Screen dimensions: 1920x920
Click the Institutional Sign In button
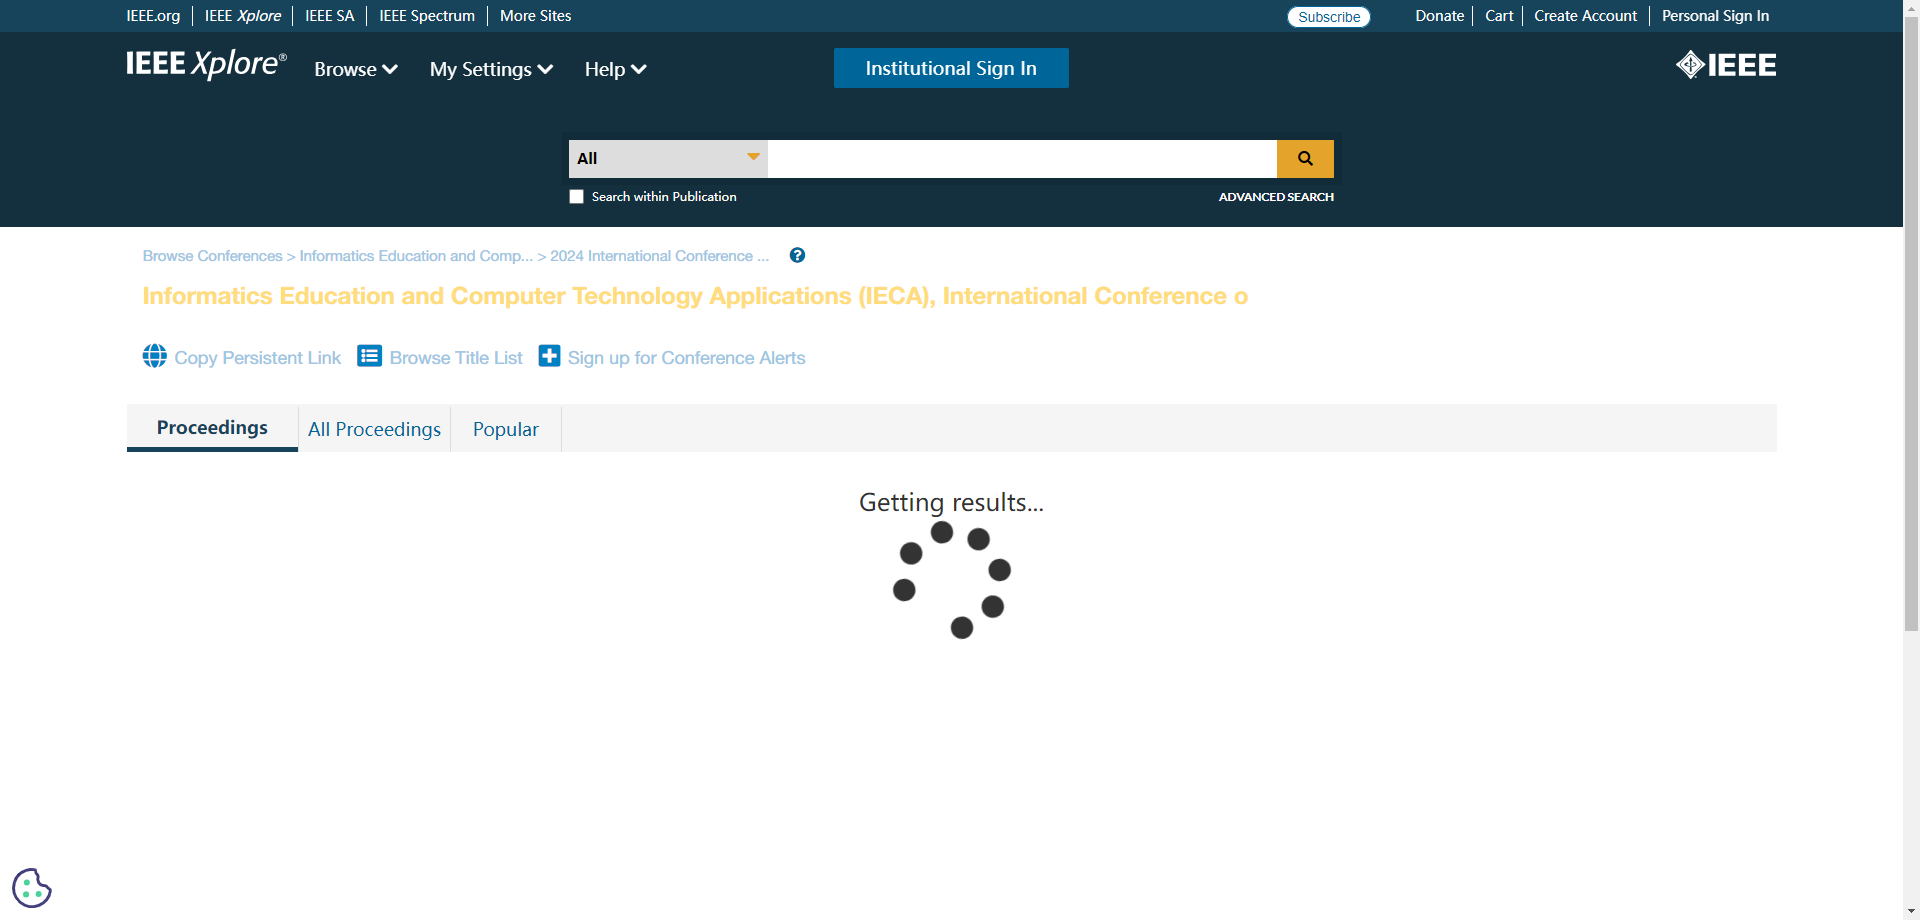coord(951,68)
